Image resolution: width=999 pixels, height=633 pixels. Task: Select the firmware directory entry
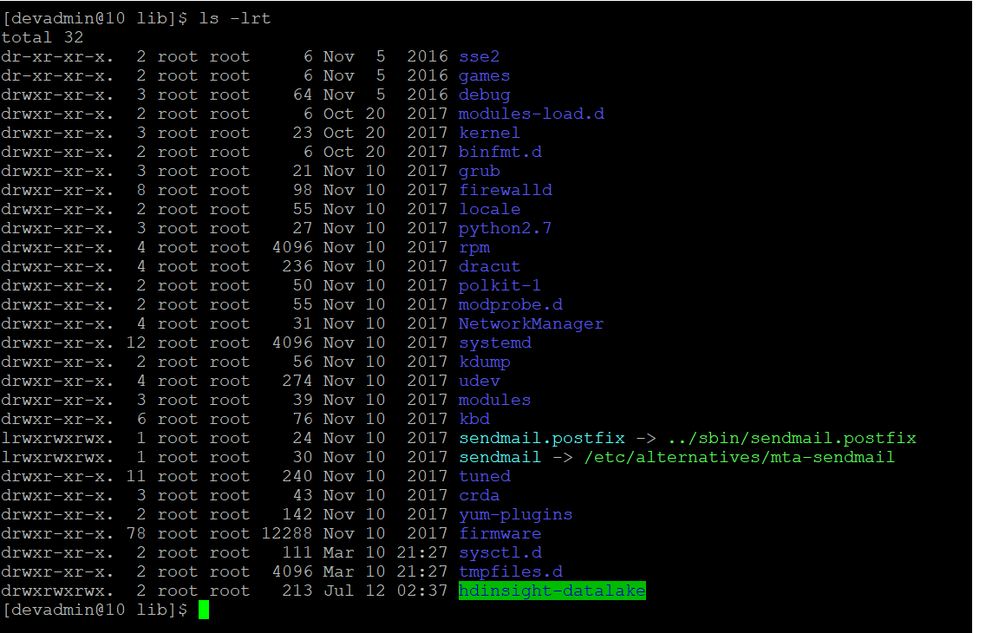(x=499, y=533)
